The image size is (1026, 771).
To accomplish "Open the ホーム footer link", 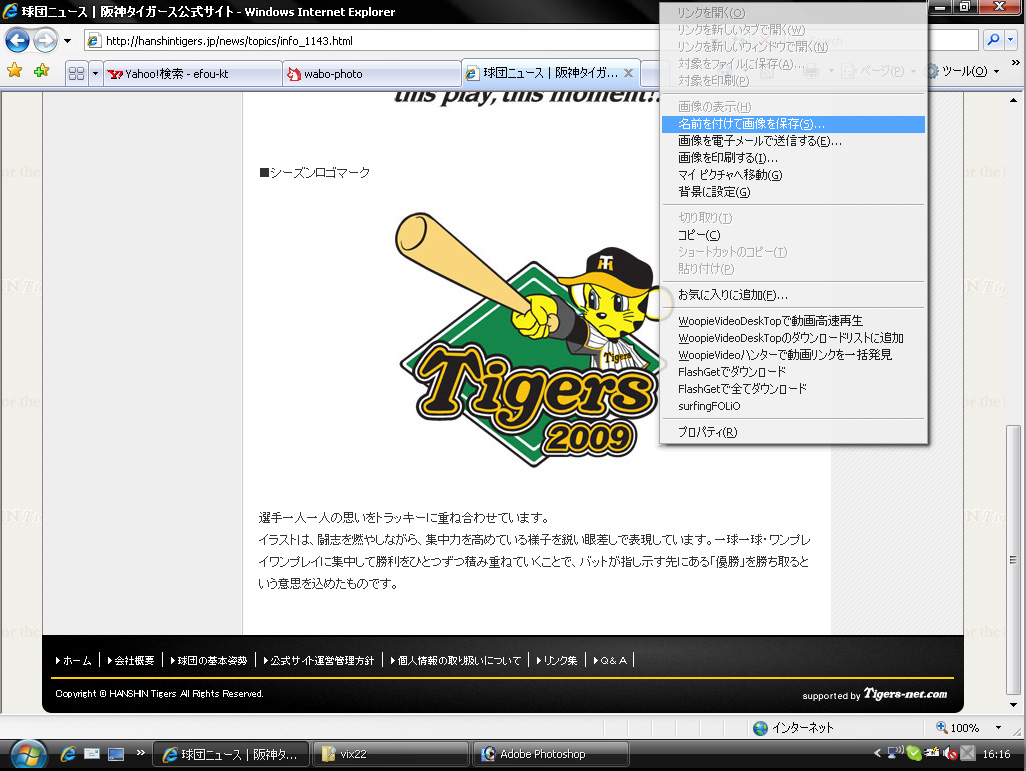I will (x=73, y=660).
